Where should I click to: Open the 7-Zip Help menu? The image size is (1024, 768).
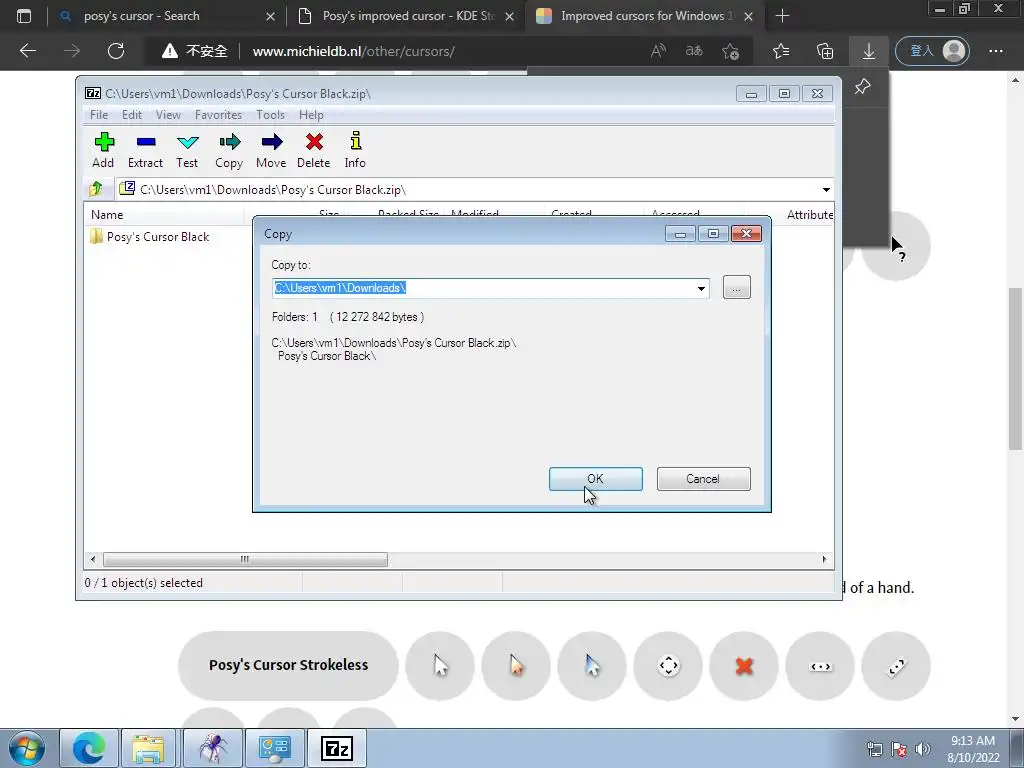click(311, 115)
